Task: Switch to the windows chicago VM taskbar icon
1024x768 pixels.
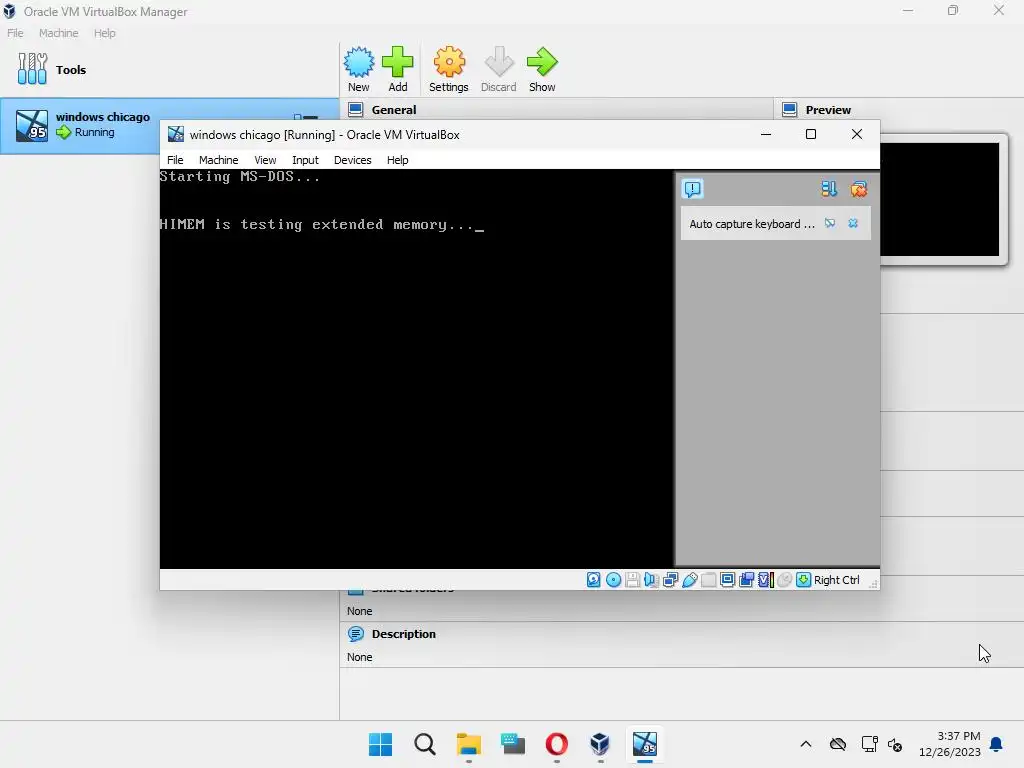Action: tap(645, 744)
